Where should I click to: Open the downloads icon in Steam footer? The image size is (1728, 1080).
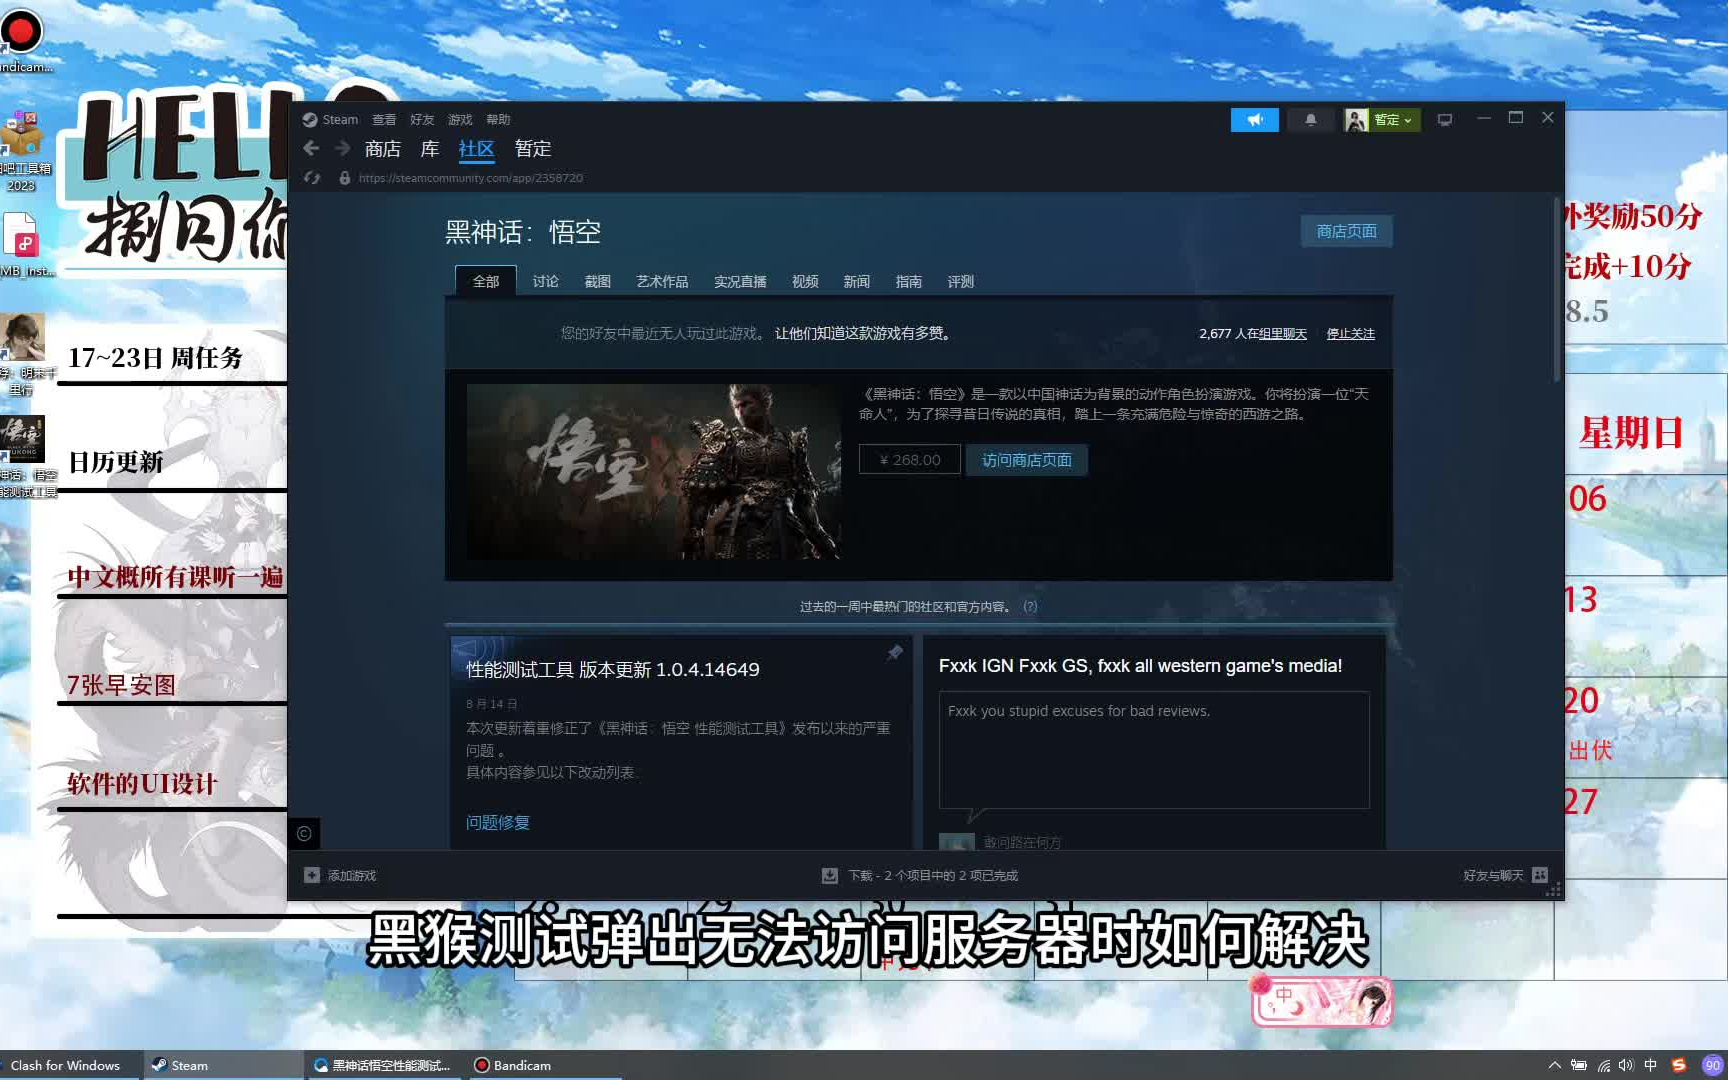[830, 875]
